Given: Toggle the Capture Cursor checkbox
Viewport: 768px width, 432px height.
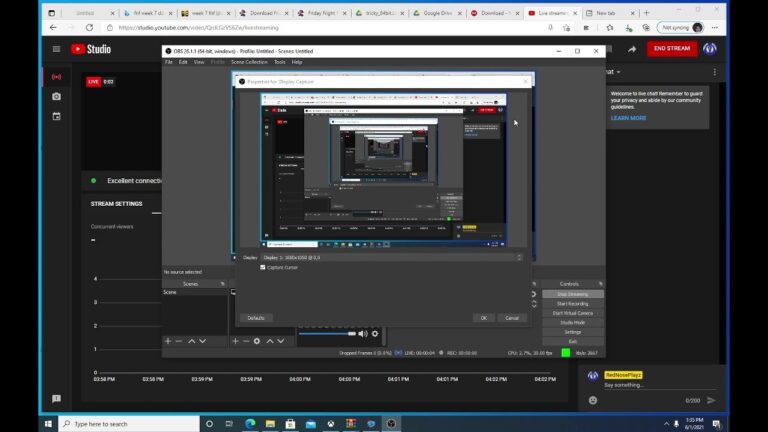Looking at the screenshot, I should 263,267.
